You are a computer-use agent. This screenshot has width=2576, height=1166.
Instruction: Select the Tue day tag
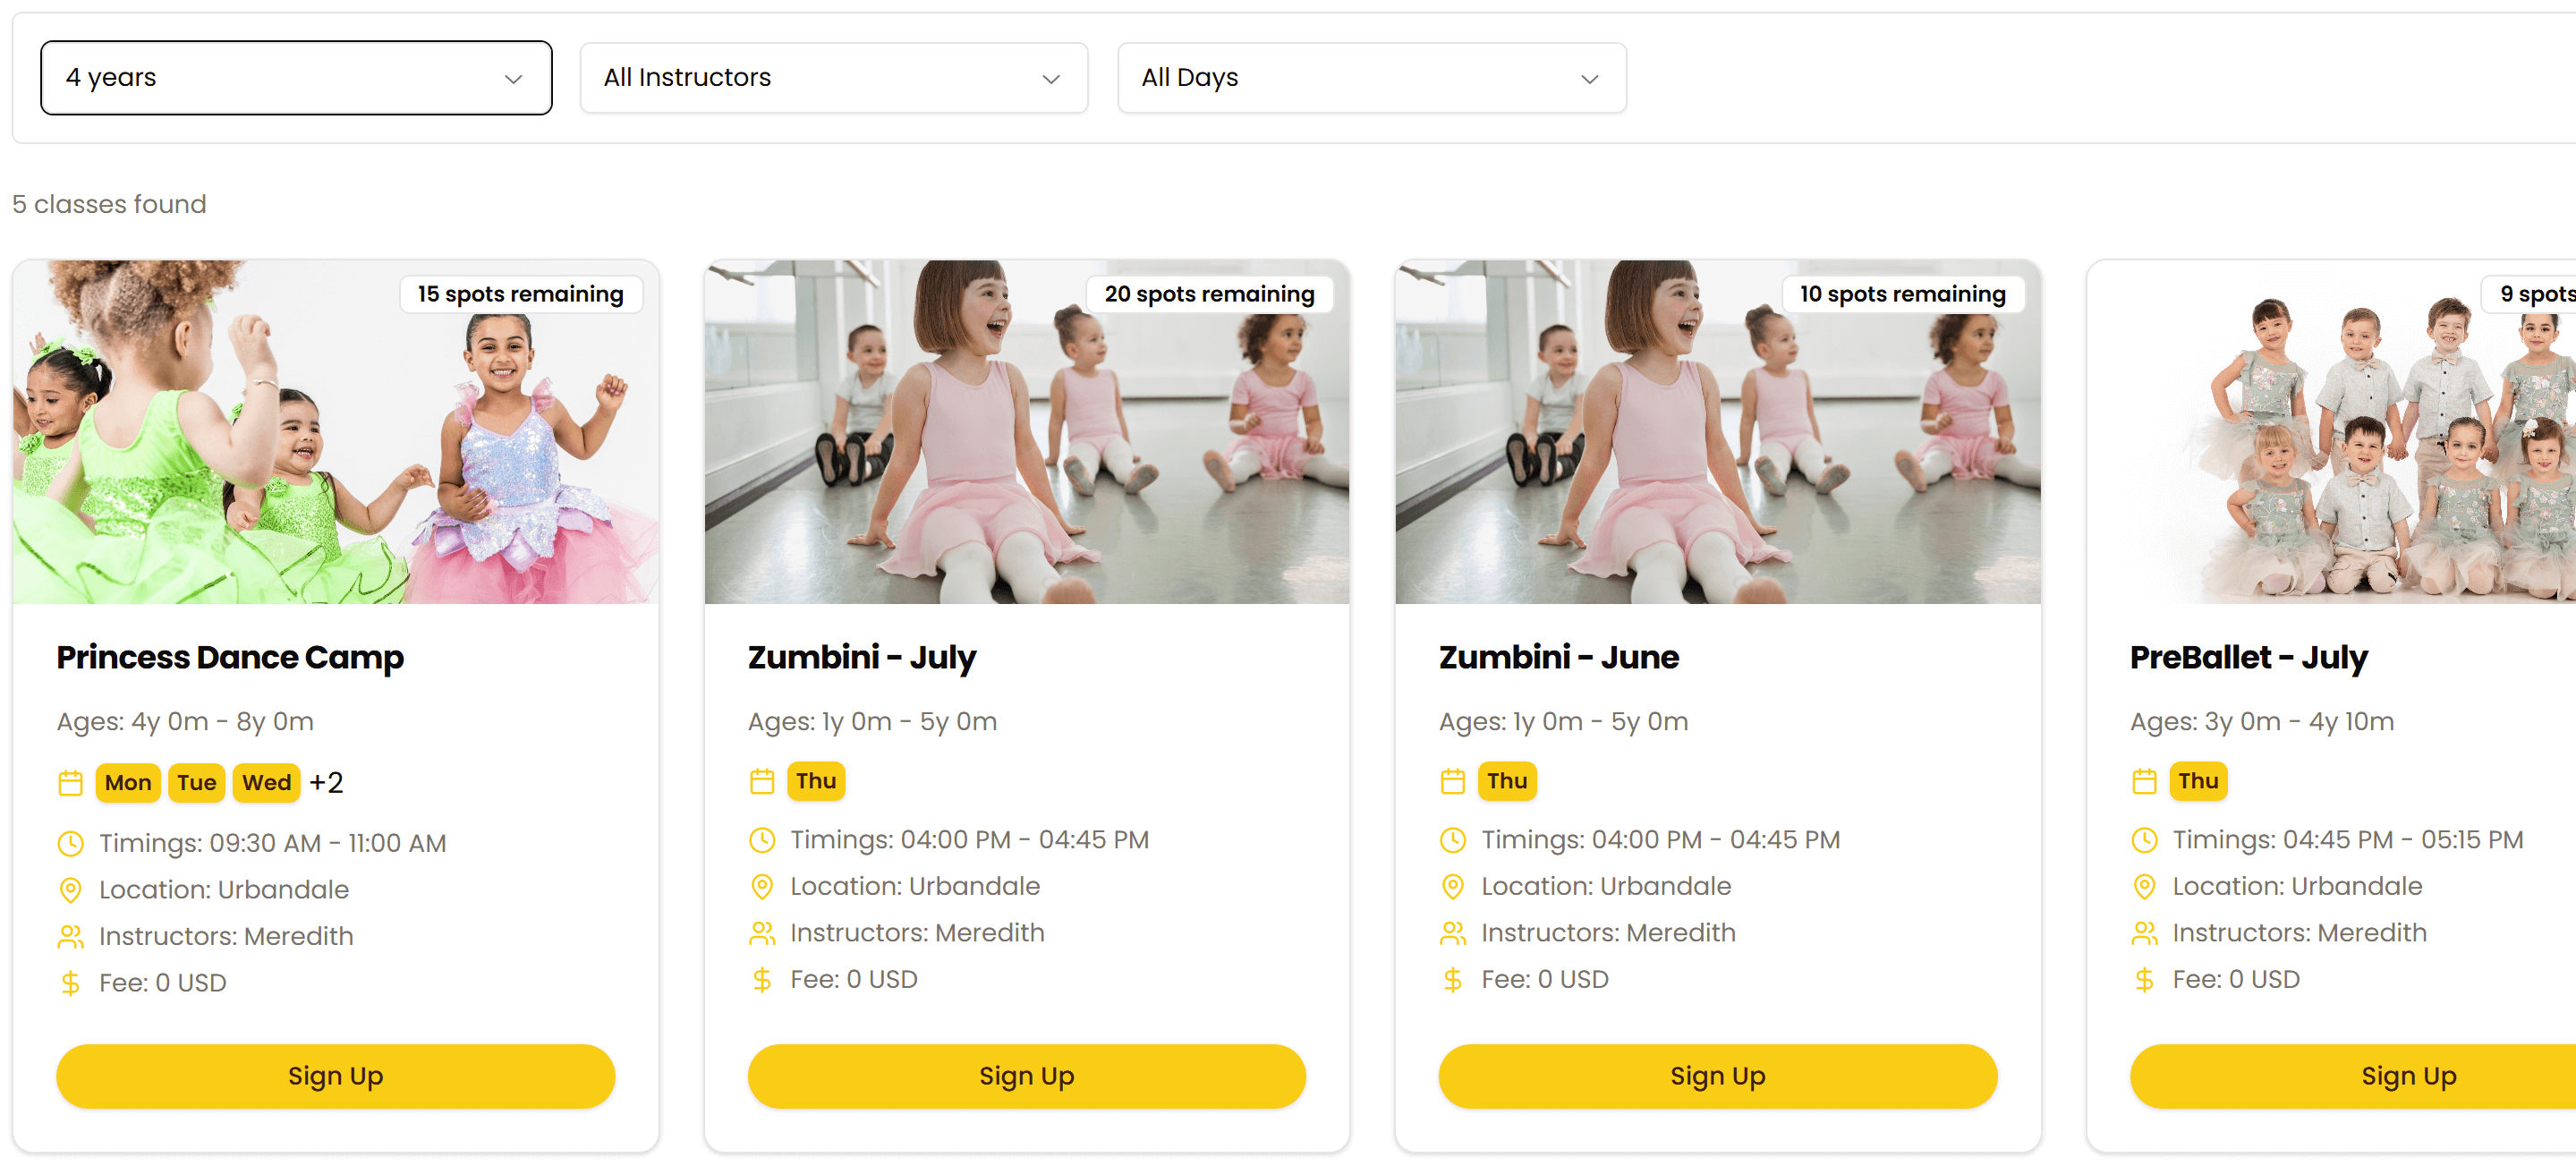197,783
